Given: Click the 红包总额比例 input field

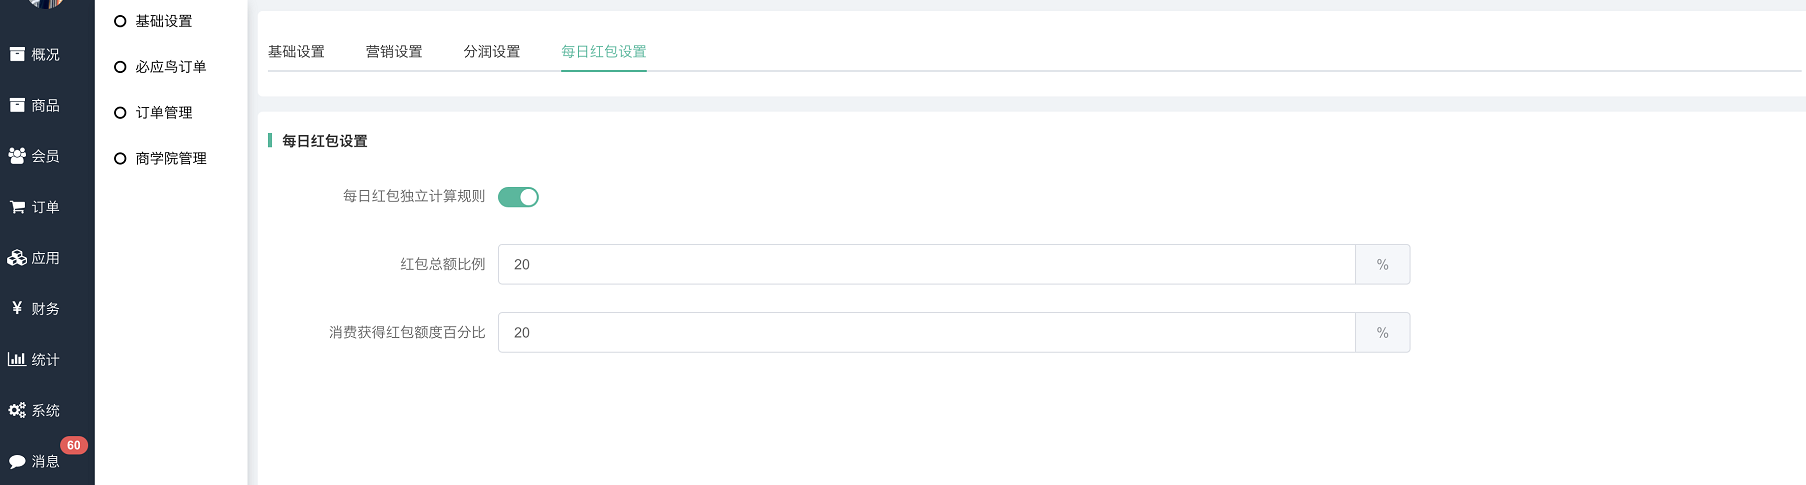Looking at the screenshot, I should click(x=926, y=264).
